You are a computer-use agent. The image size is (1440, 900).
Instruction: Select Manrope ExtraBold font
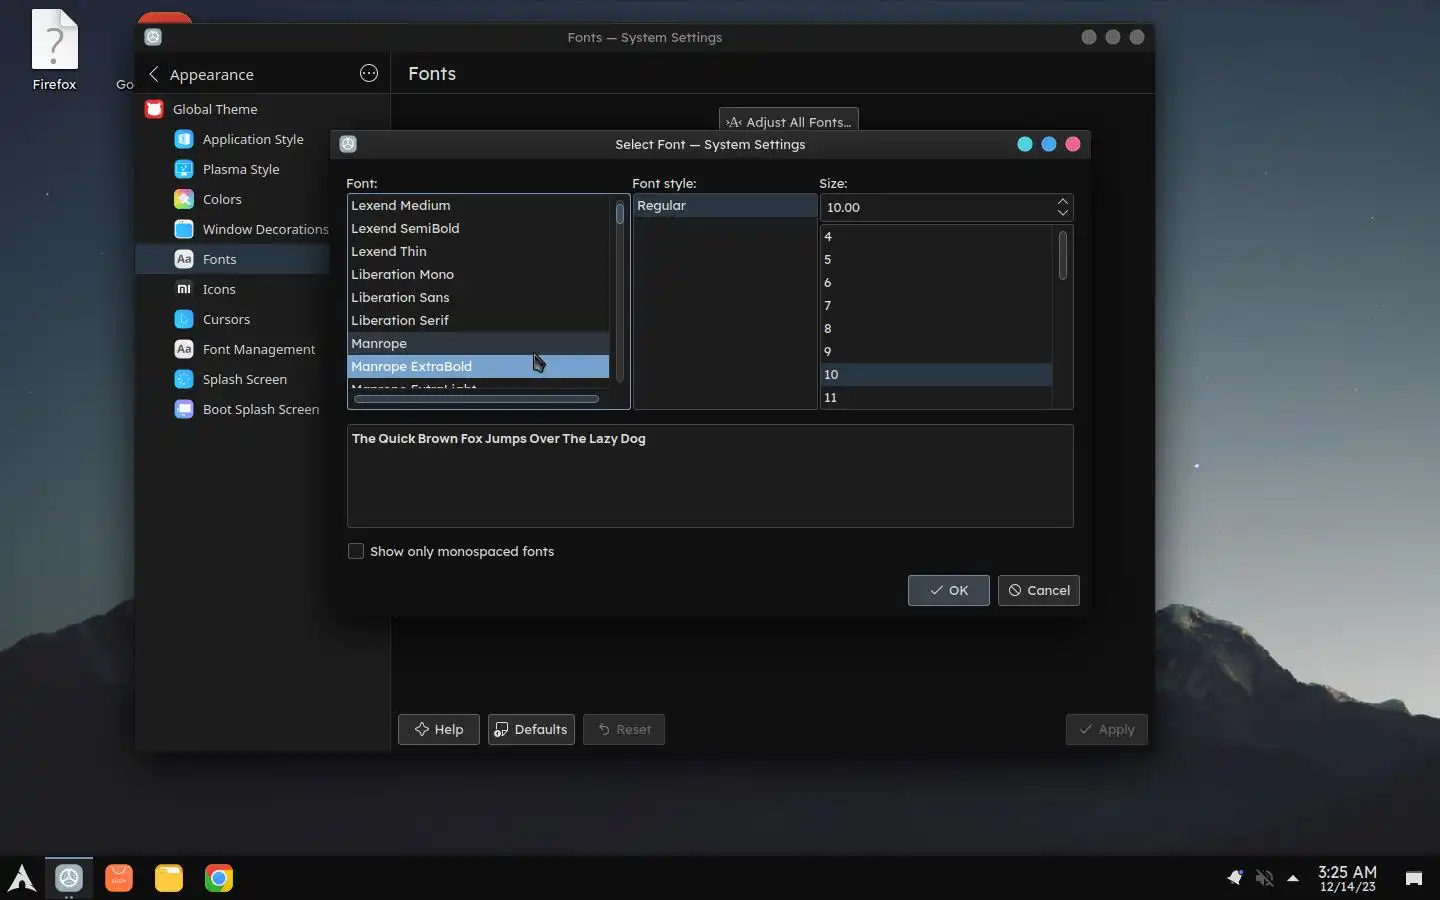(478, 366)
